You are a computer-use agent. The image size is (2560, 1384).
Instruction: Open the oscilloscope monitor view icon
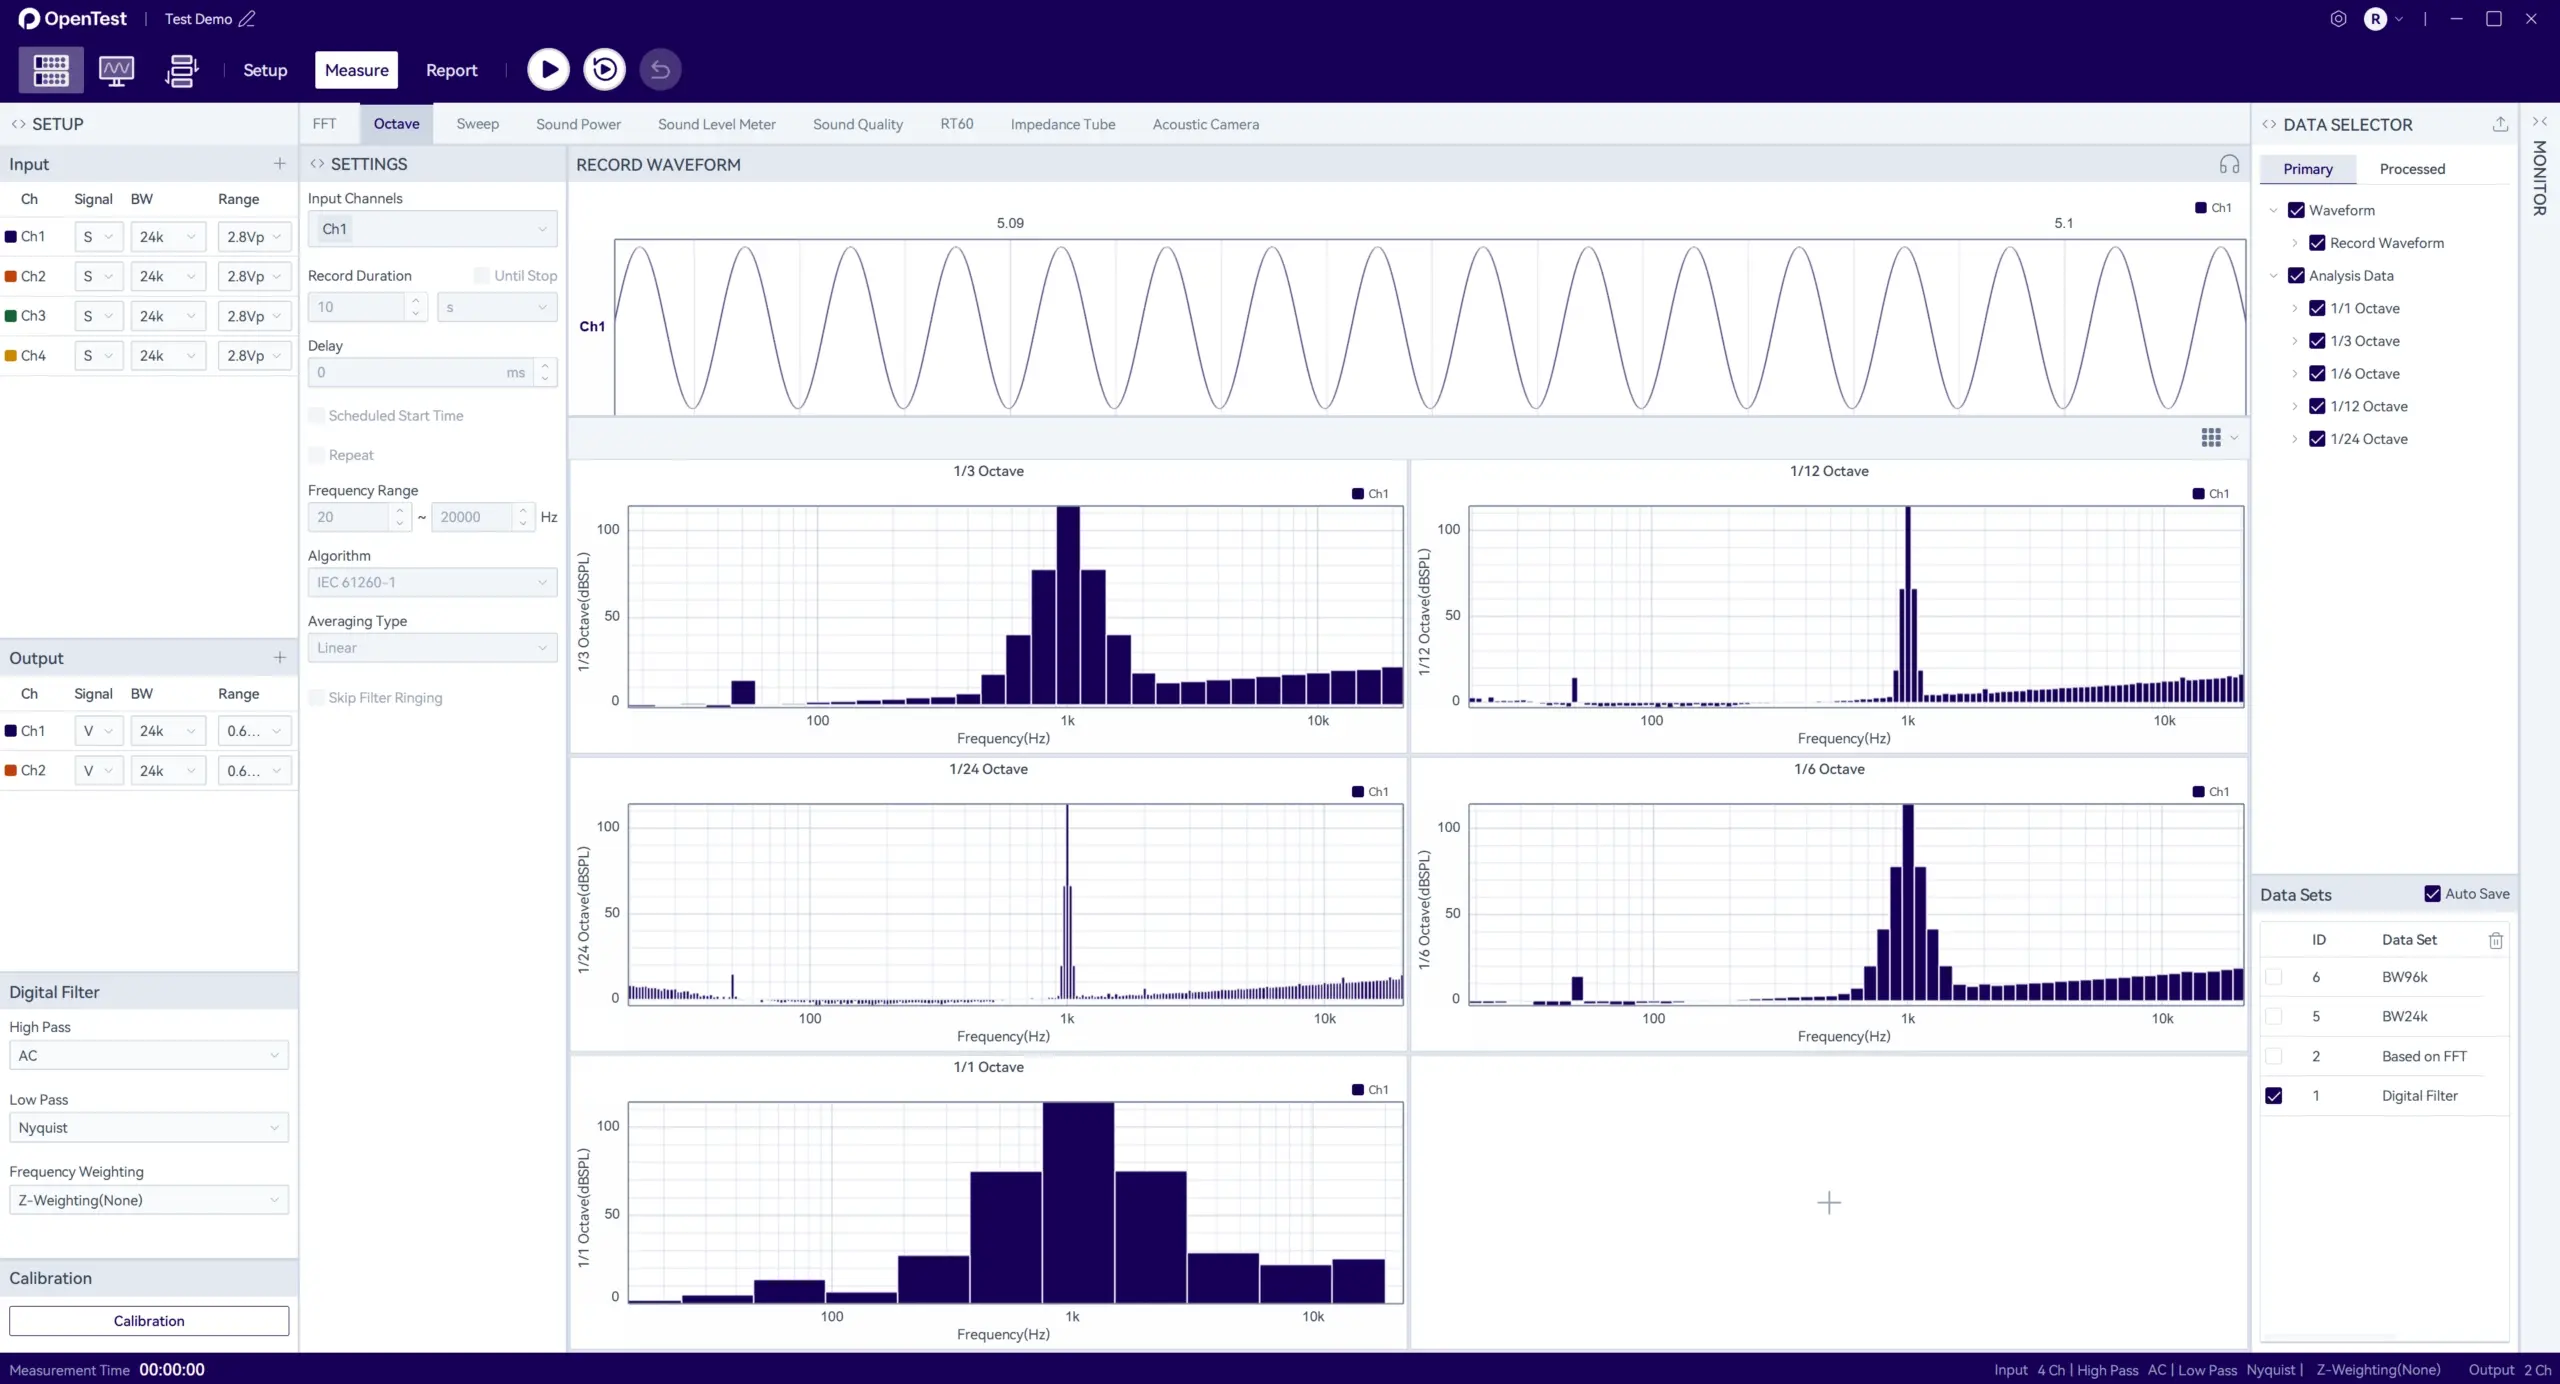[116, 70]
